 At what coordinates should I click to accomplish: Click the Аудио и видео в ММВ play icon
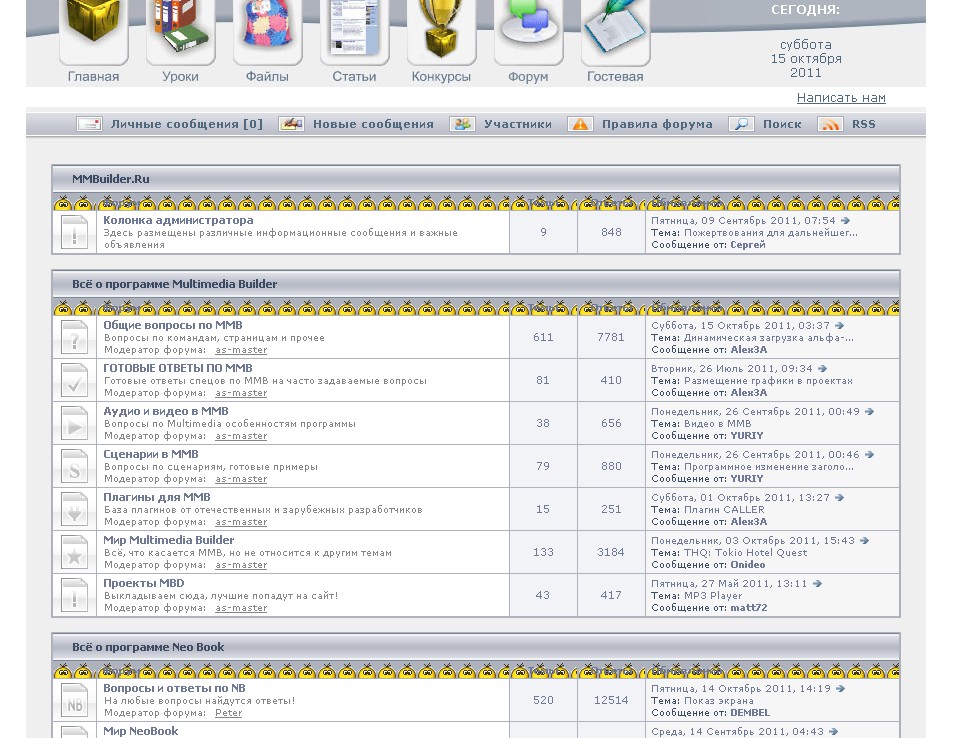(75, 423)
